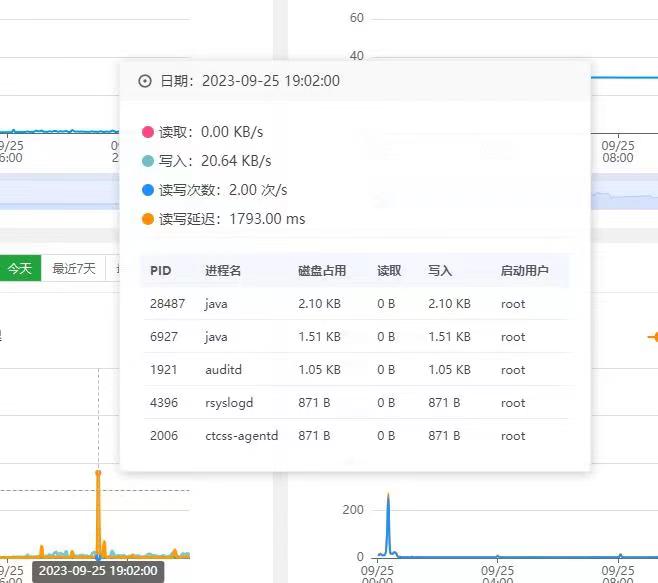Click the orange spike peak marker on the chart
This screenshot has height=583, width=658.
98,473
